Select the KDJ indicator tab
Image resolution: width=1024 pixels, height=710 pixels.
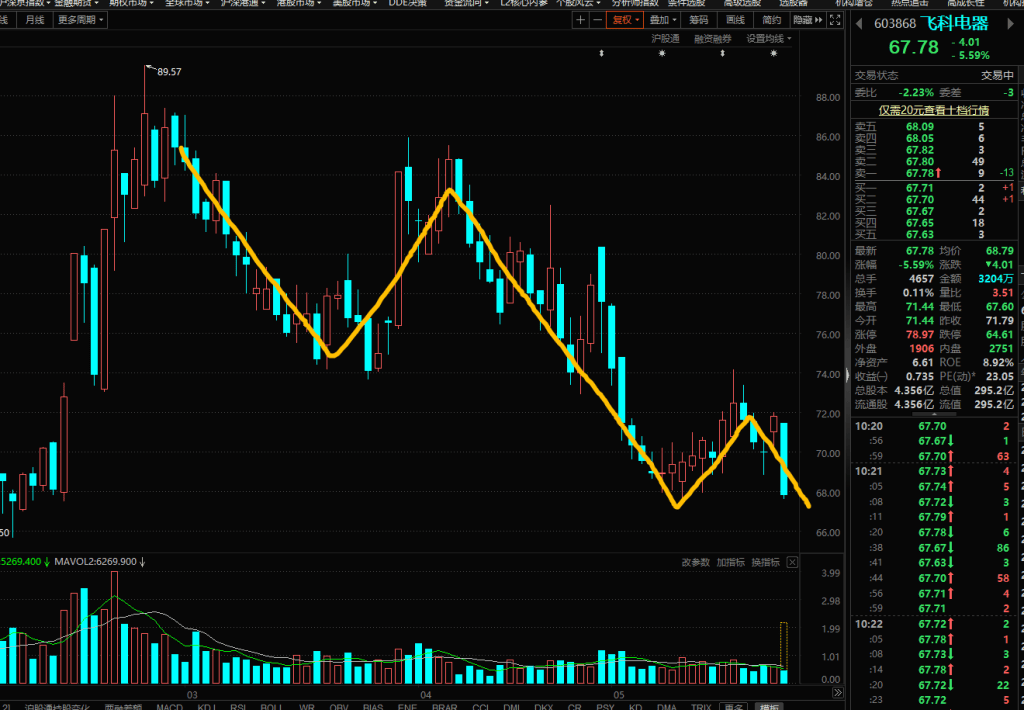click(206, 706)
